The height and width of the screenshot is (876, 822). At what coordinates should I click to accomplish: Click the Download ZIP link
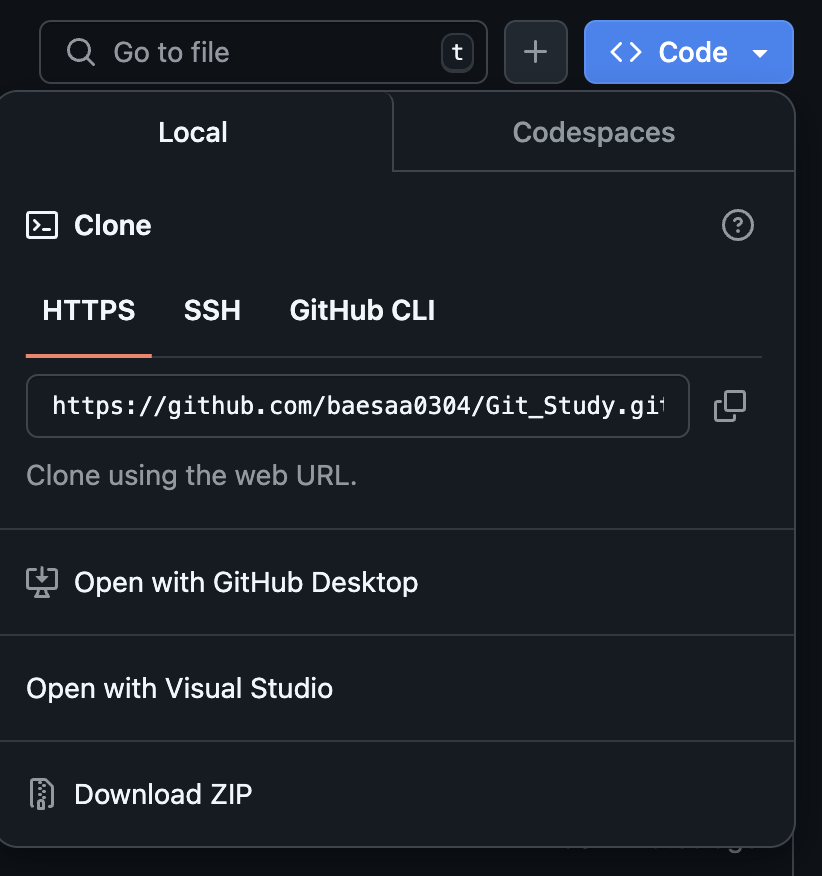(397, 794)
